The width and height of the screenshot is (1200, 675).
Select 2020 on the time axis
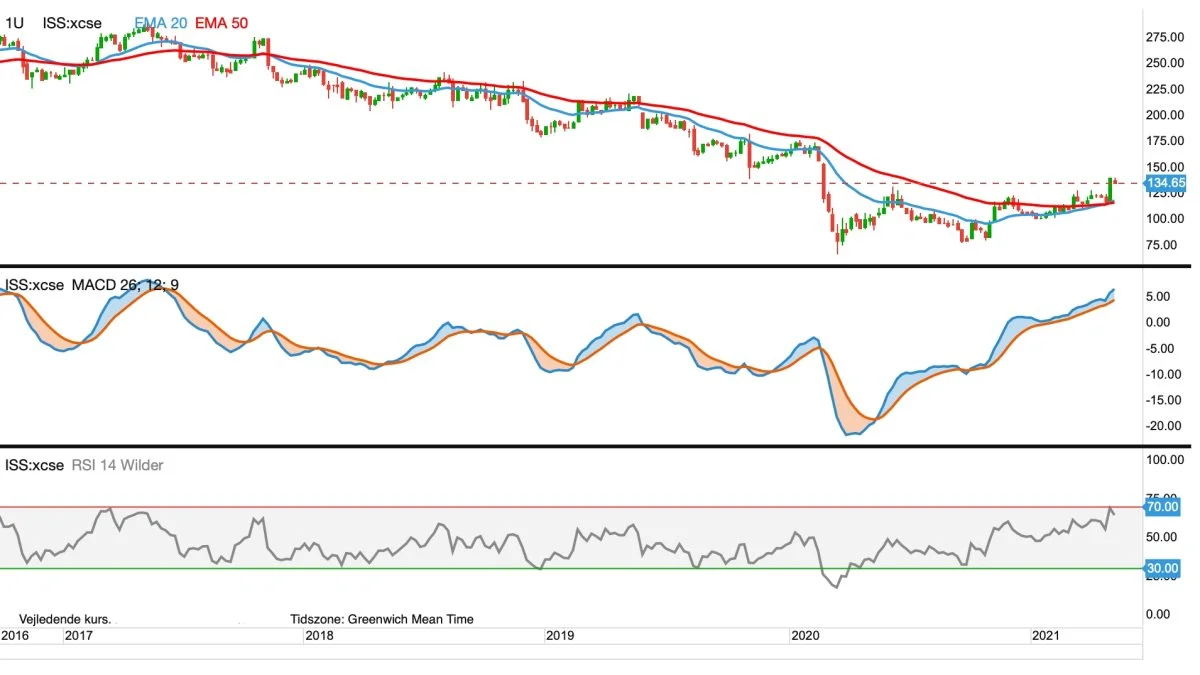[x=804, y=635]
